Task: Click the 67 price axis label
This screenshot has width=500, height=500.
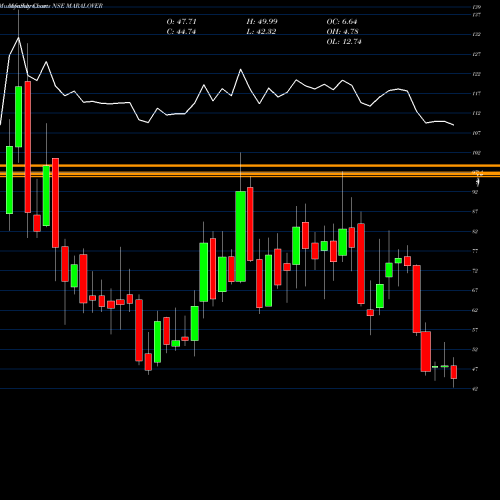Action: 476,290
